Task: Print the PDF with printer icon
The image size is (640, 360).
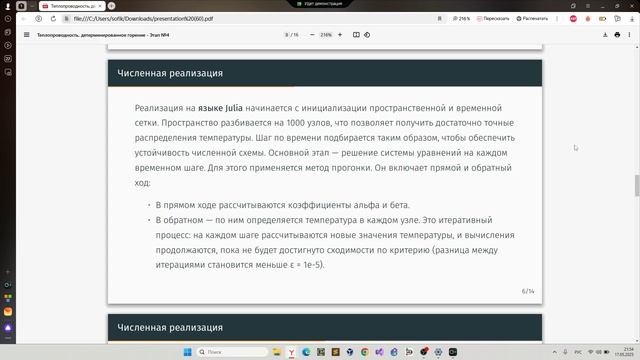Action: (617, 35)
